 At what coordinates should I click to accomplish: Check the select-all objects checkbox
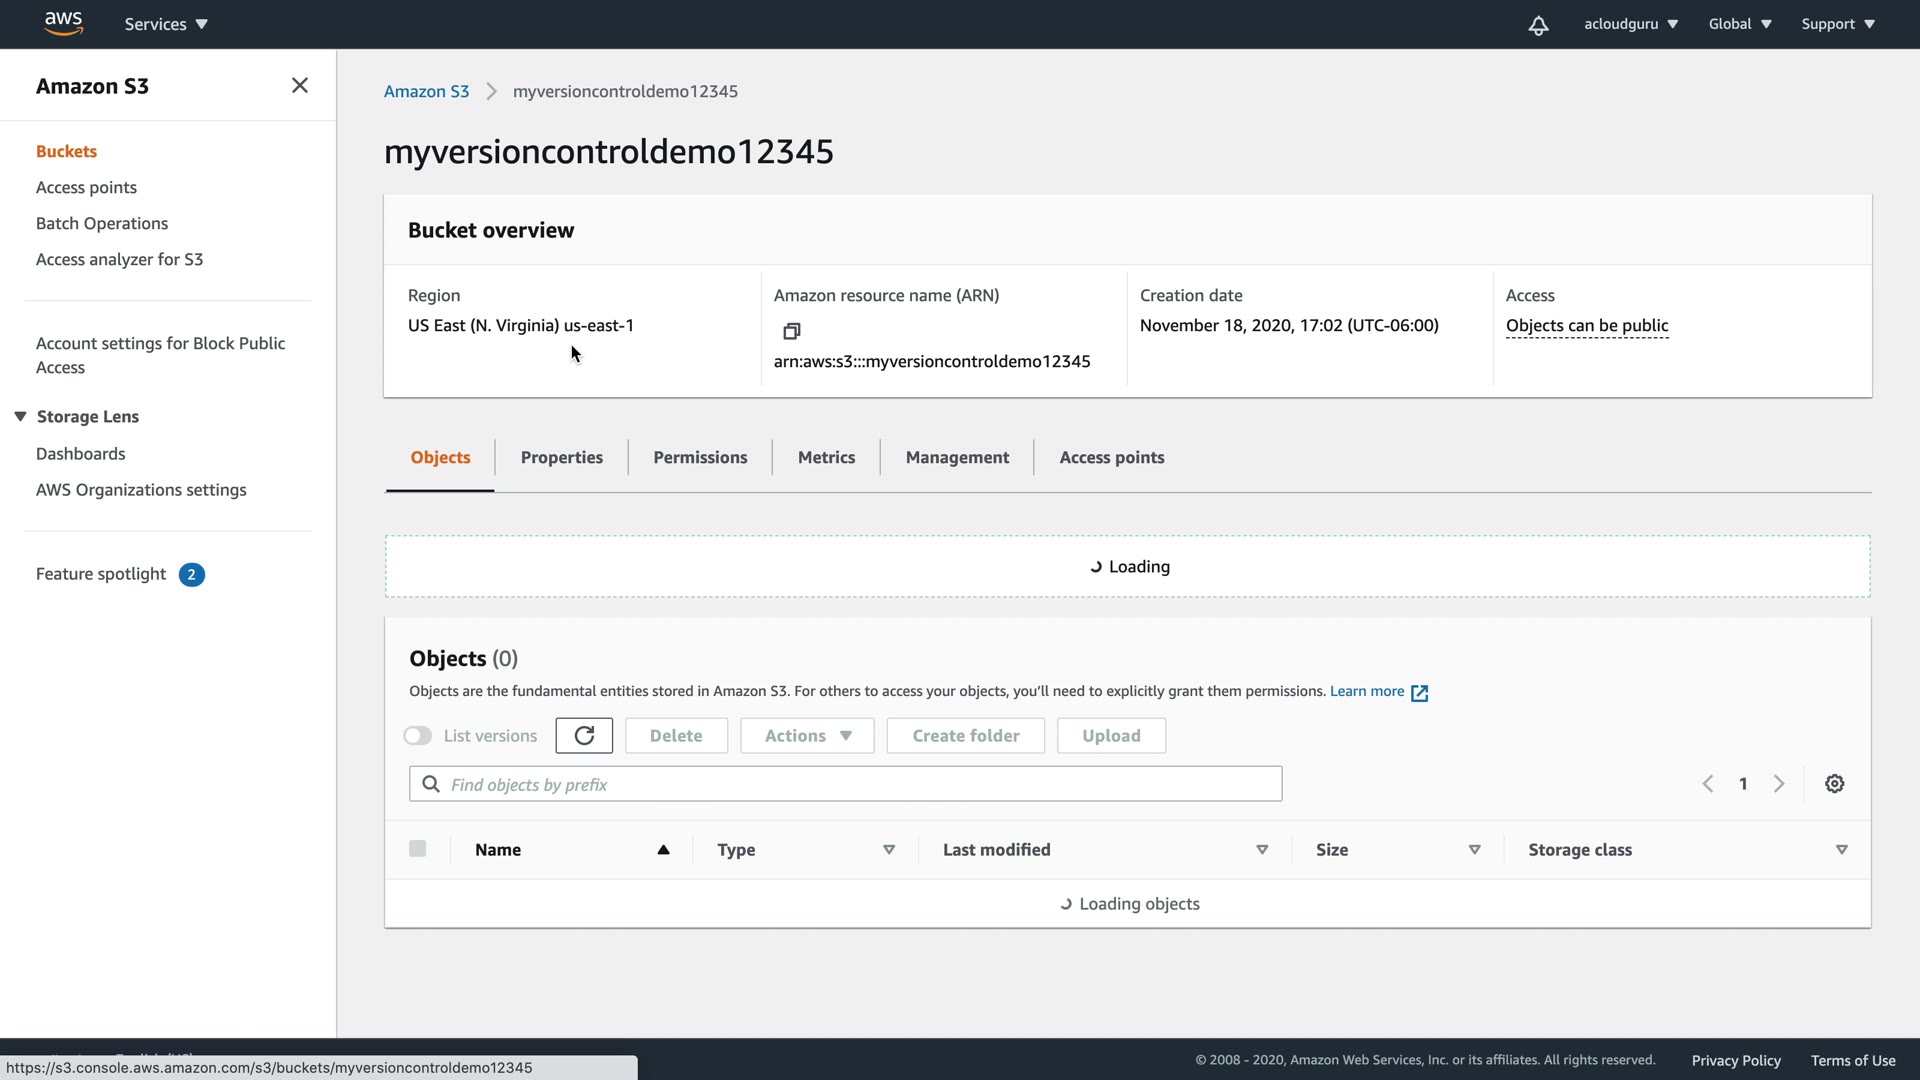click(418, 849)
